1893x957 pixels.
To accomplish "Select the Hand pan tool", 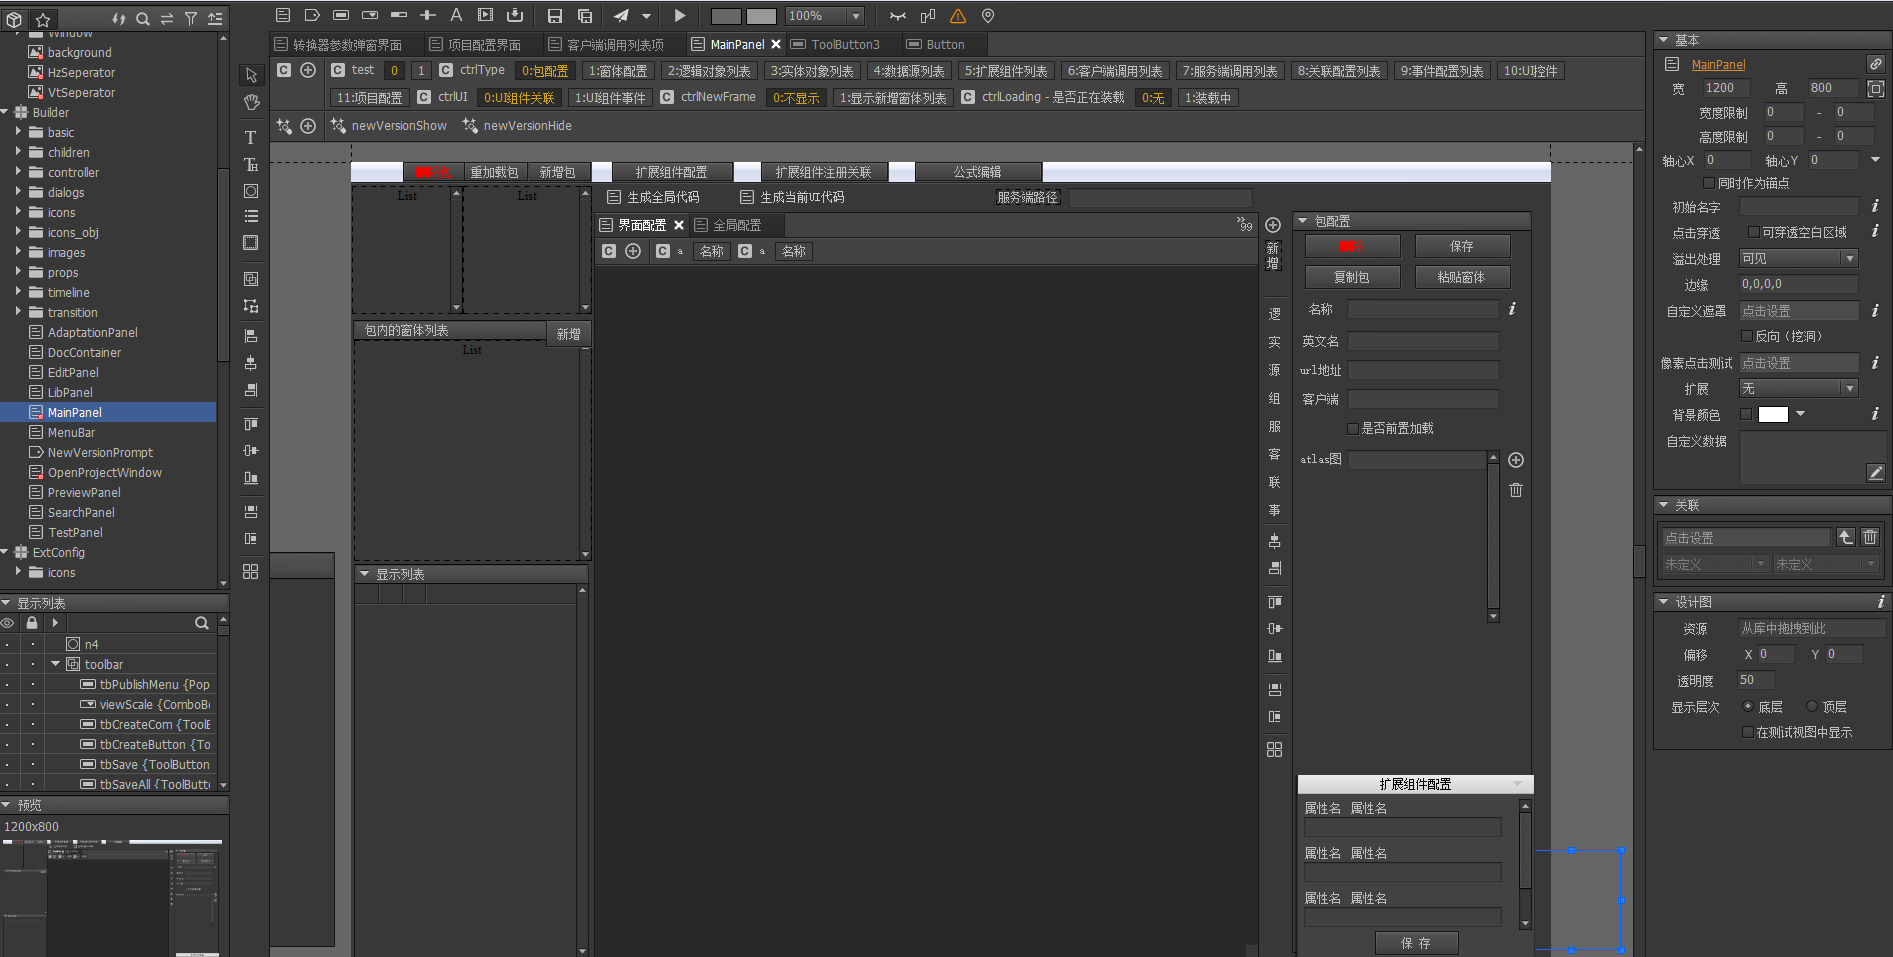I will 251,102.
